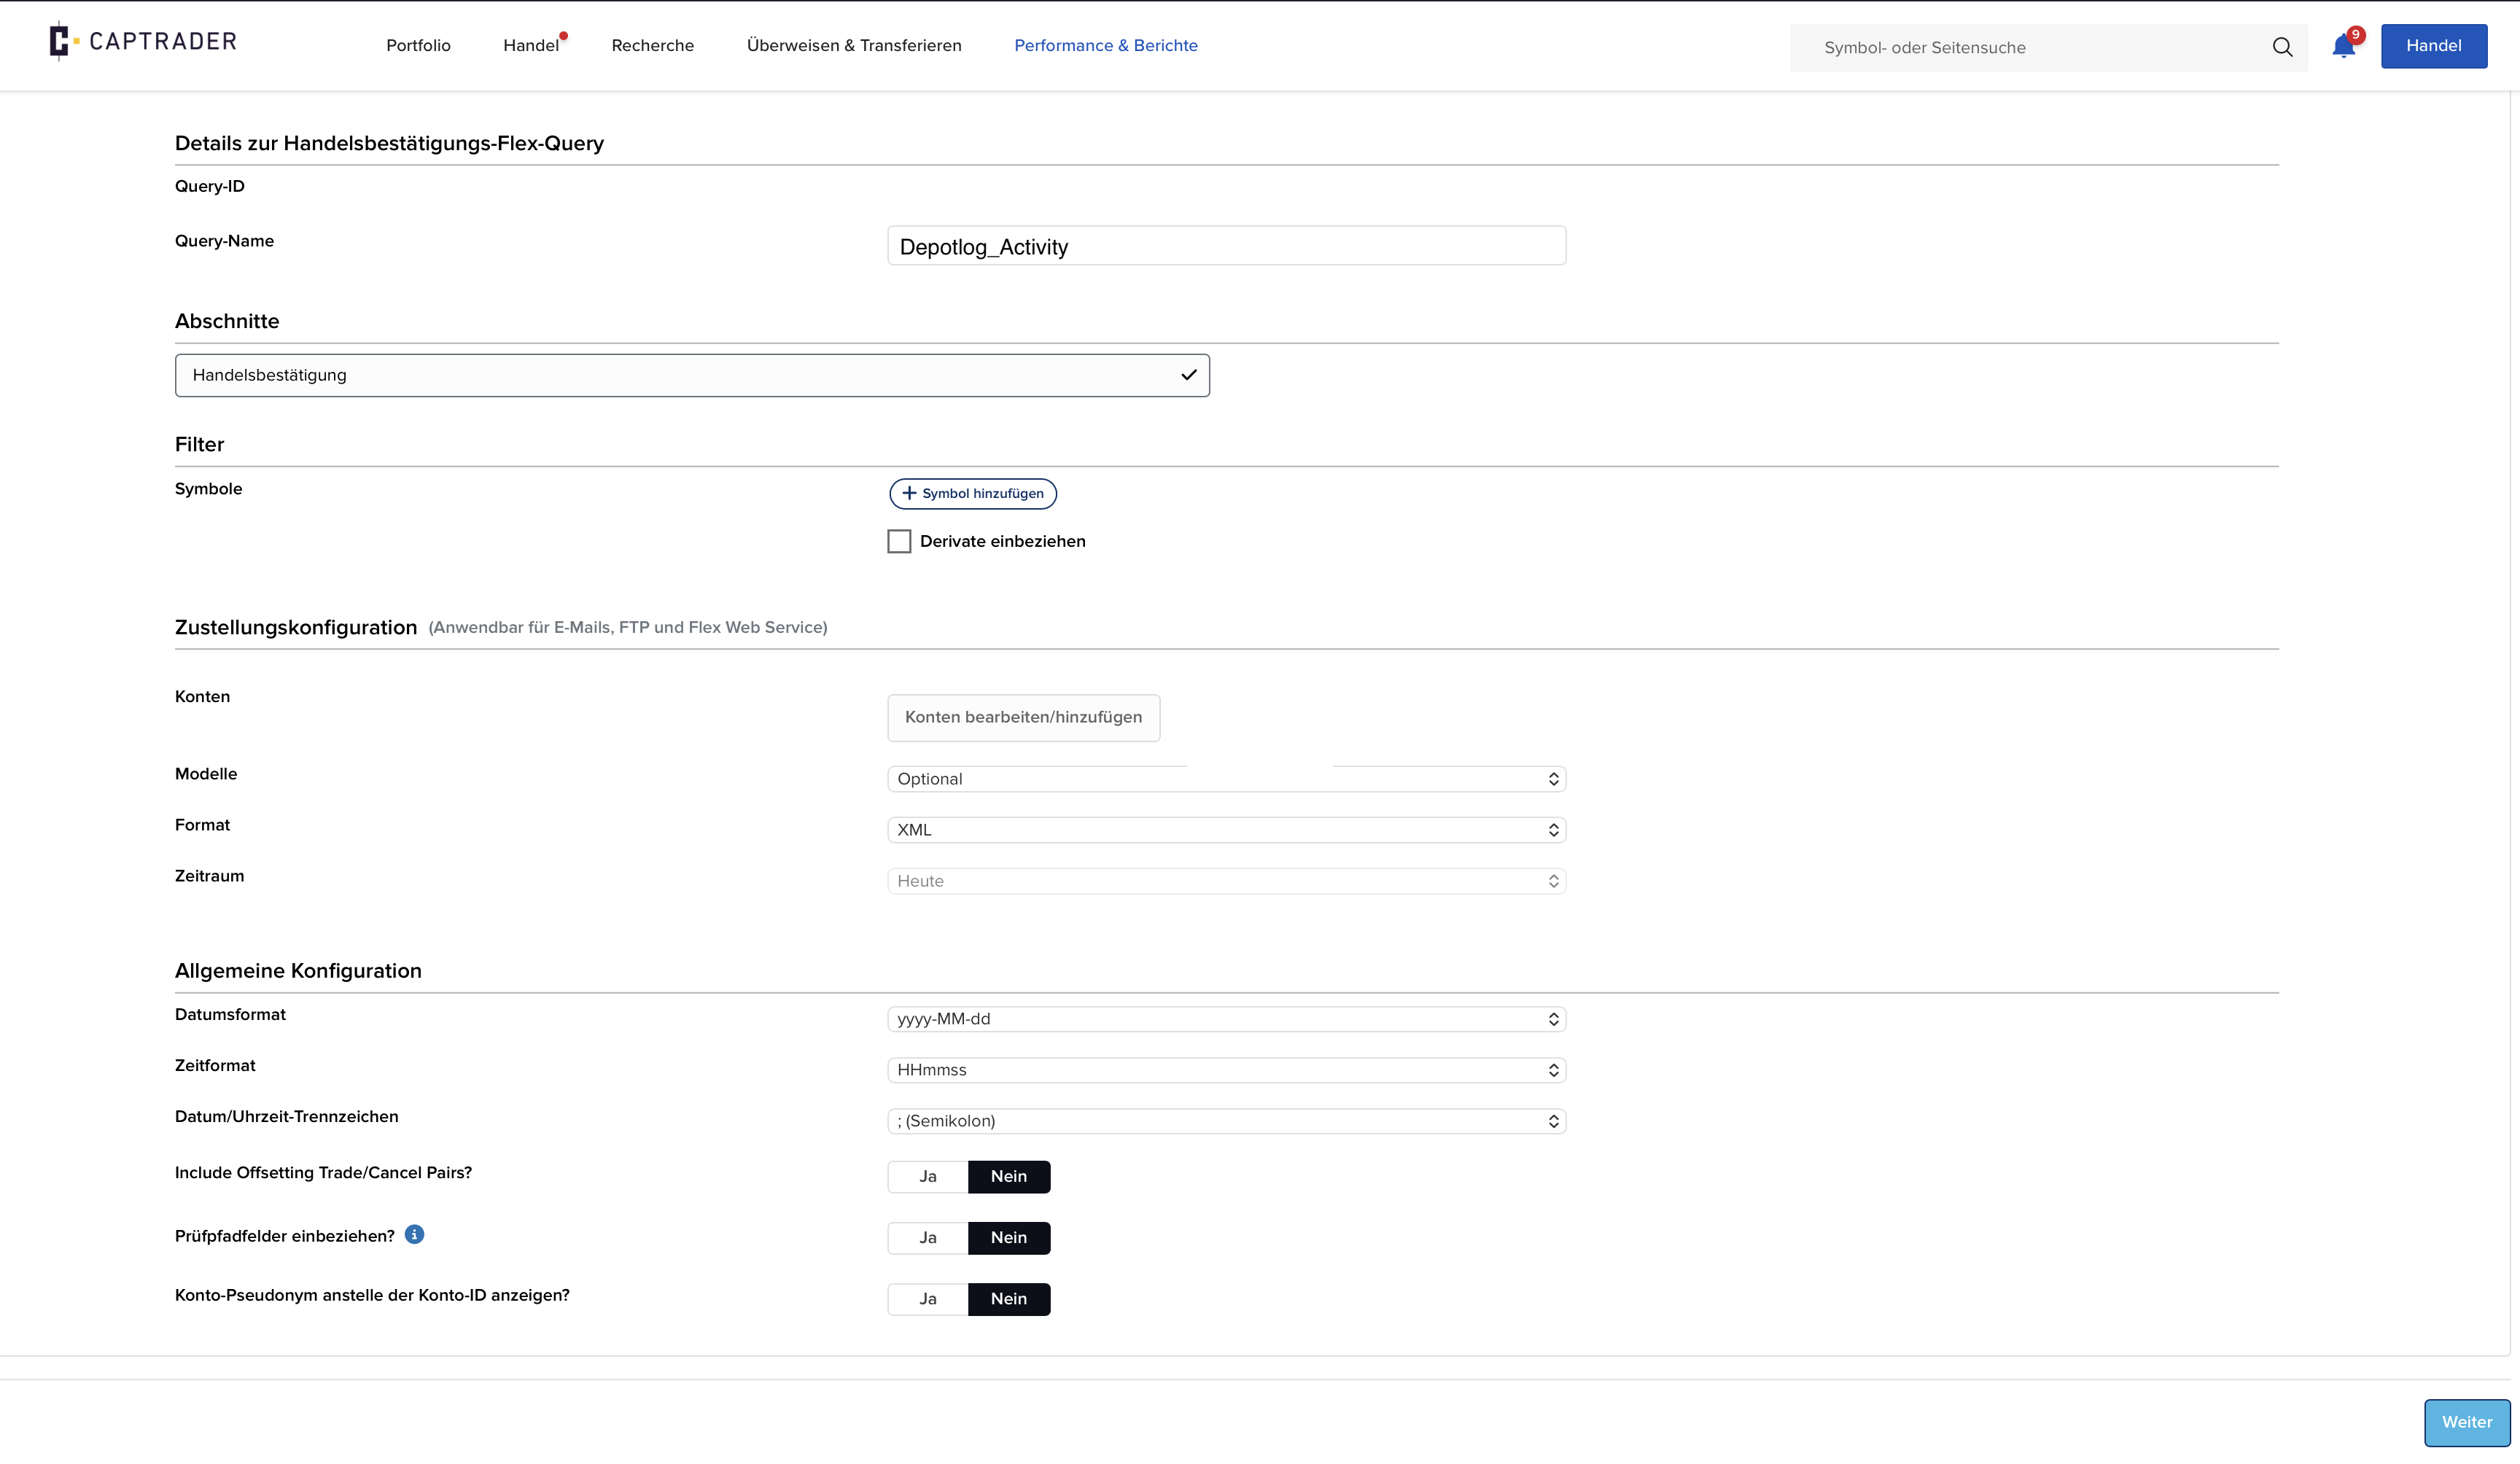Click the search magnifier icon

[2282, 47]
